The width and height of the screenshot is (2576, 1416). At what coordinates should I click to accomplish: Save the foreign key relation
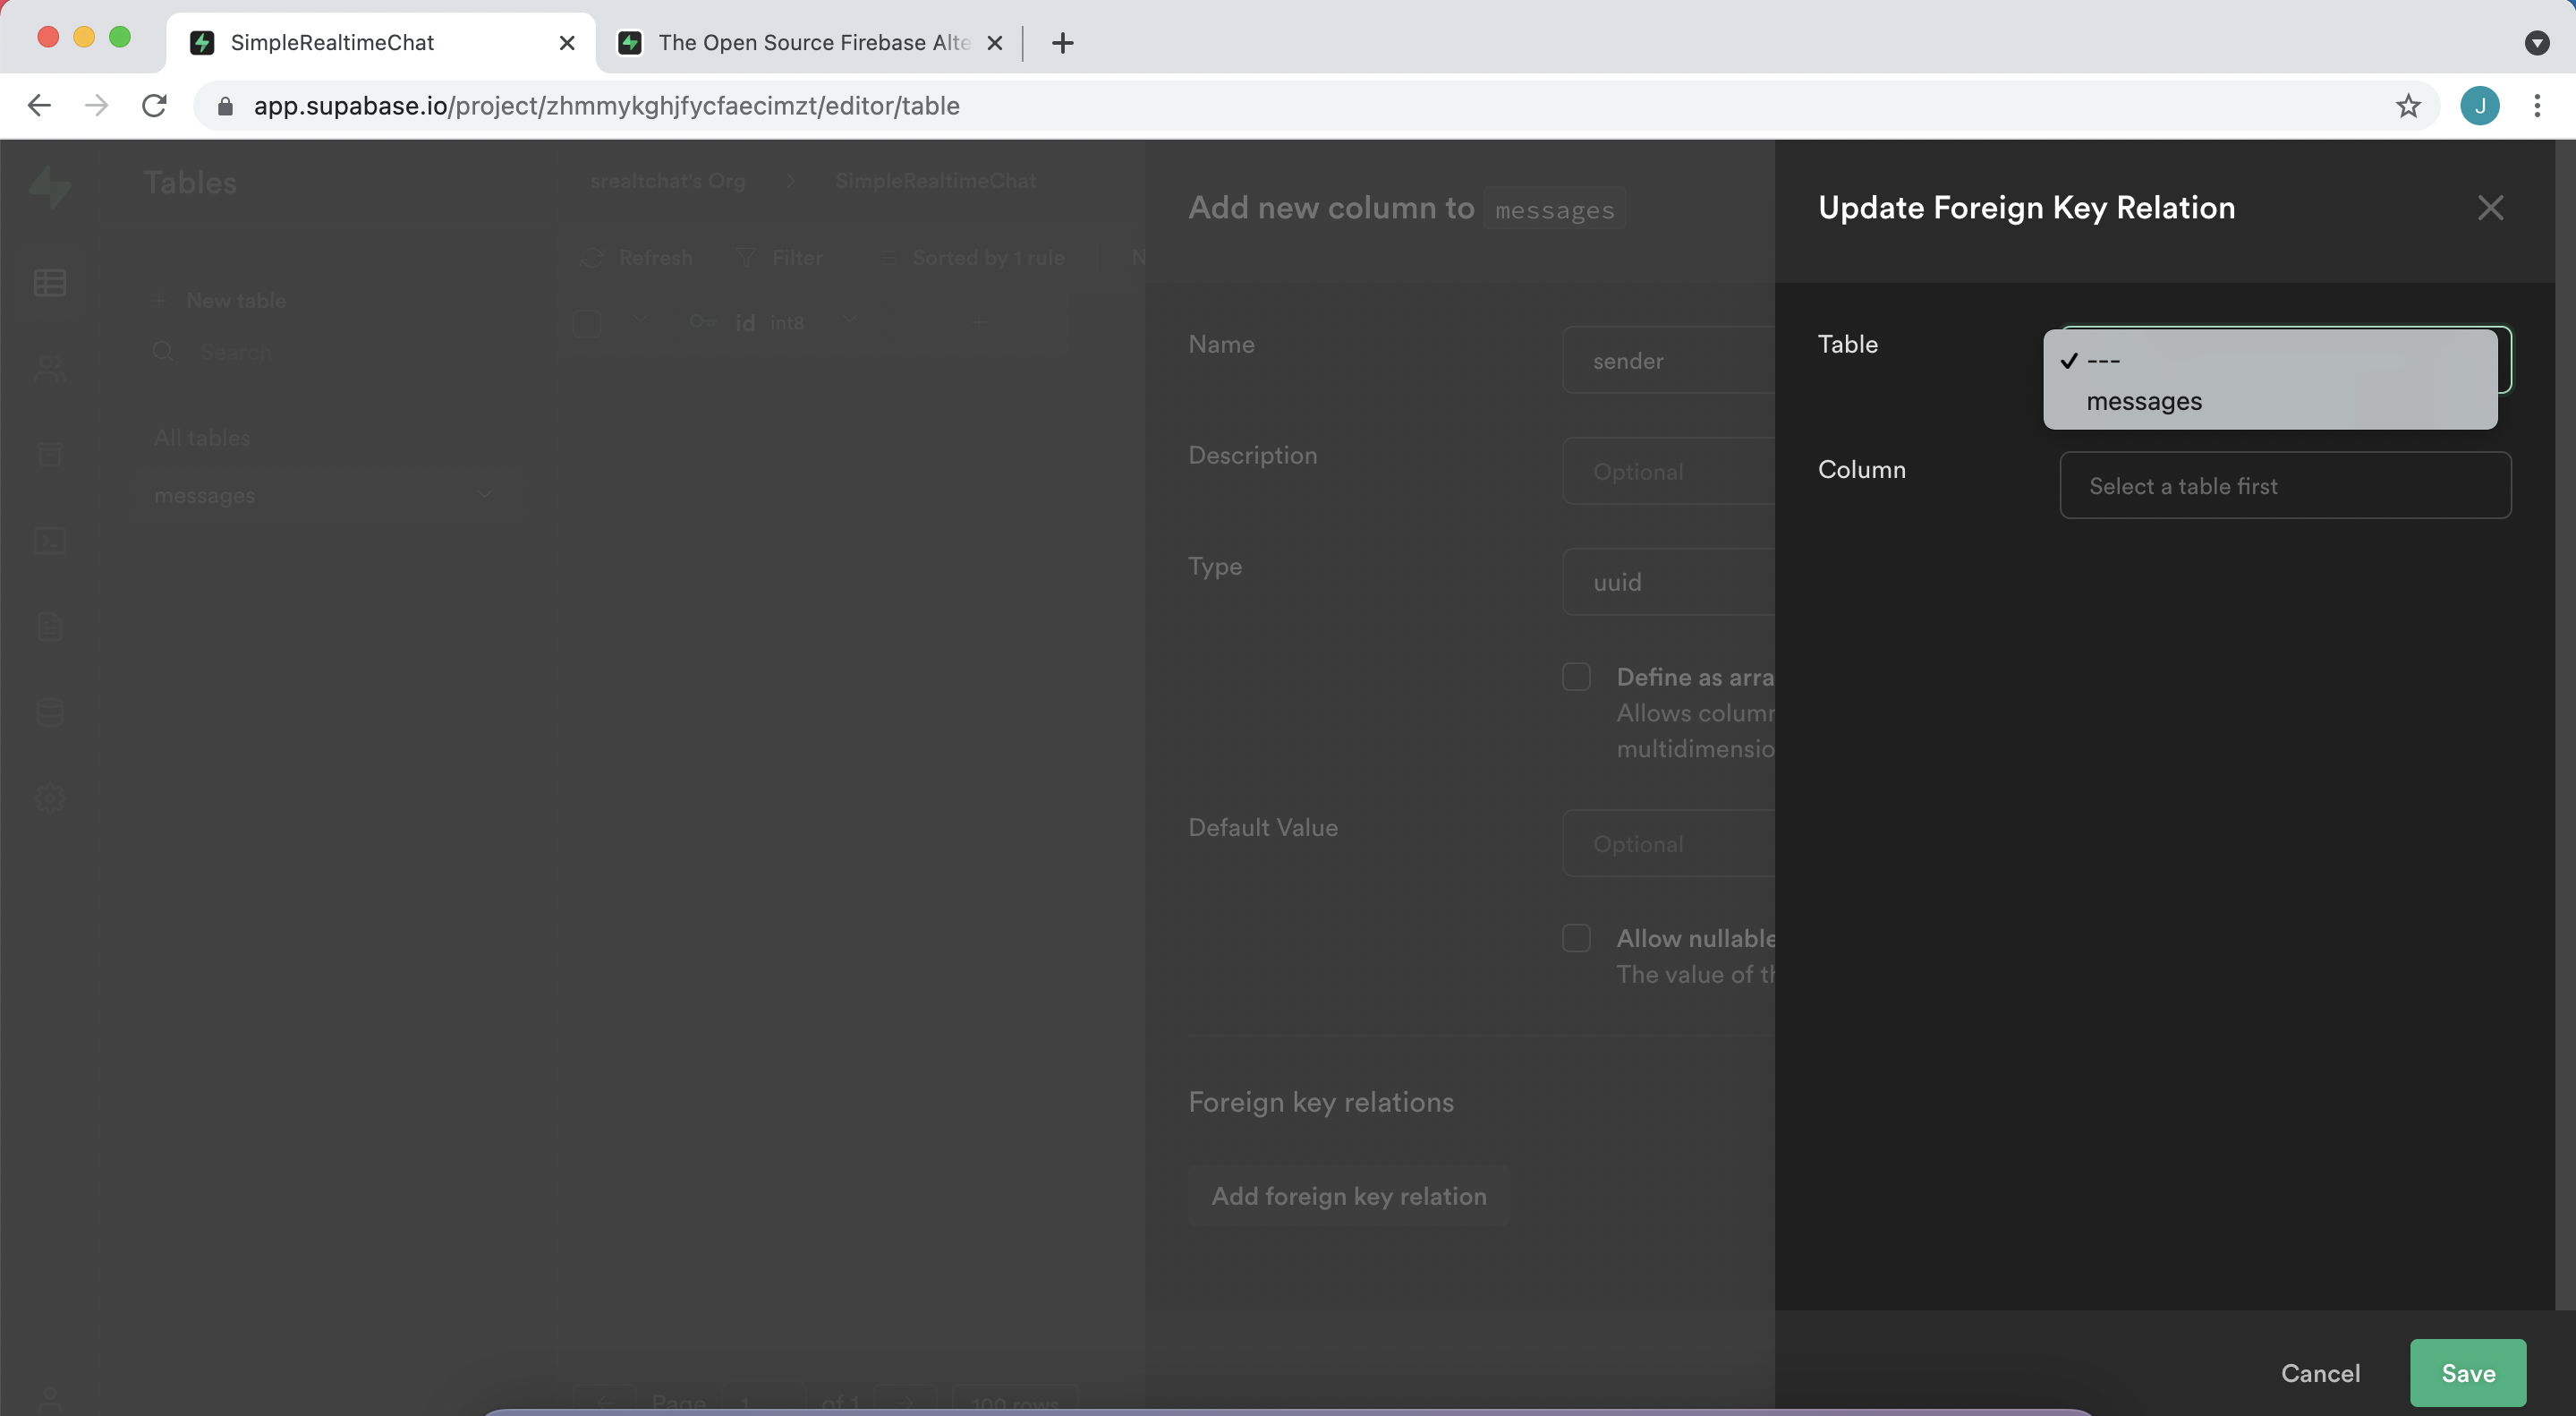coord(2467,1372)
